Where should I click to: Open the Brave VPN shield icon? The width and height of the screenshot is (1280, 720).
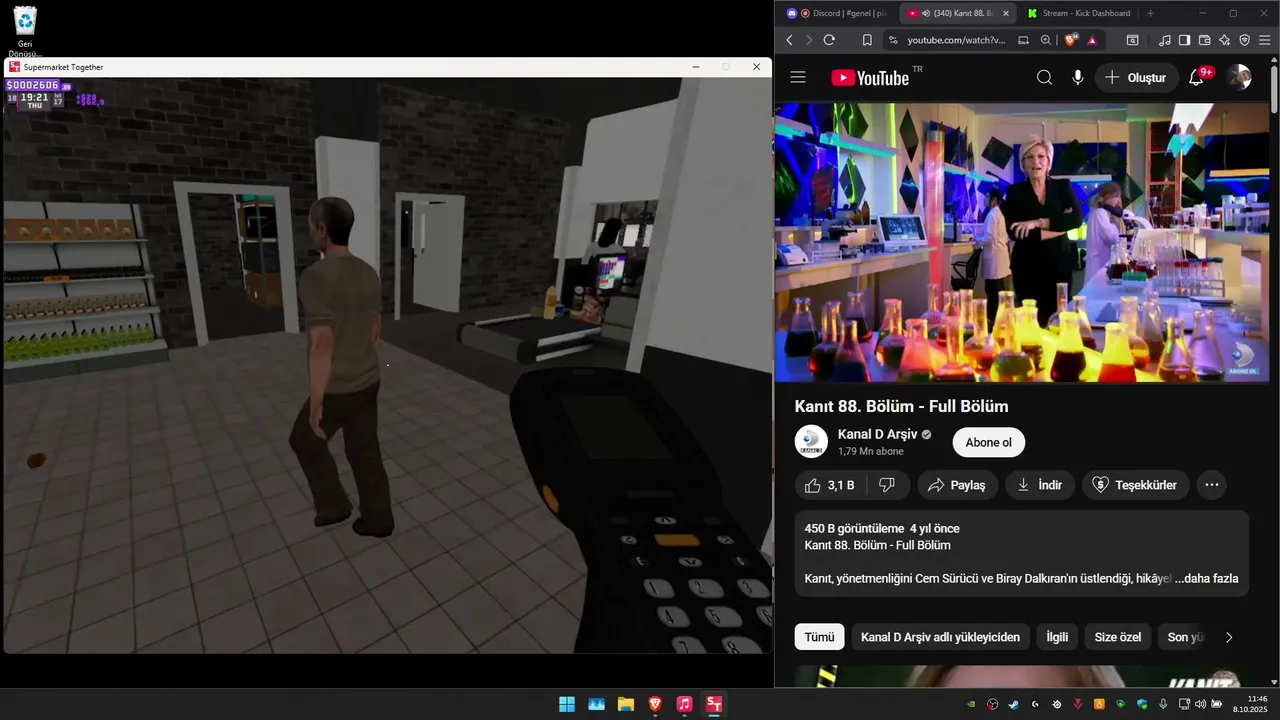pos(1244,40)
